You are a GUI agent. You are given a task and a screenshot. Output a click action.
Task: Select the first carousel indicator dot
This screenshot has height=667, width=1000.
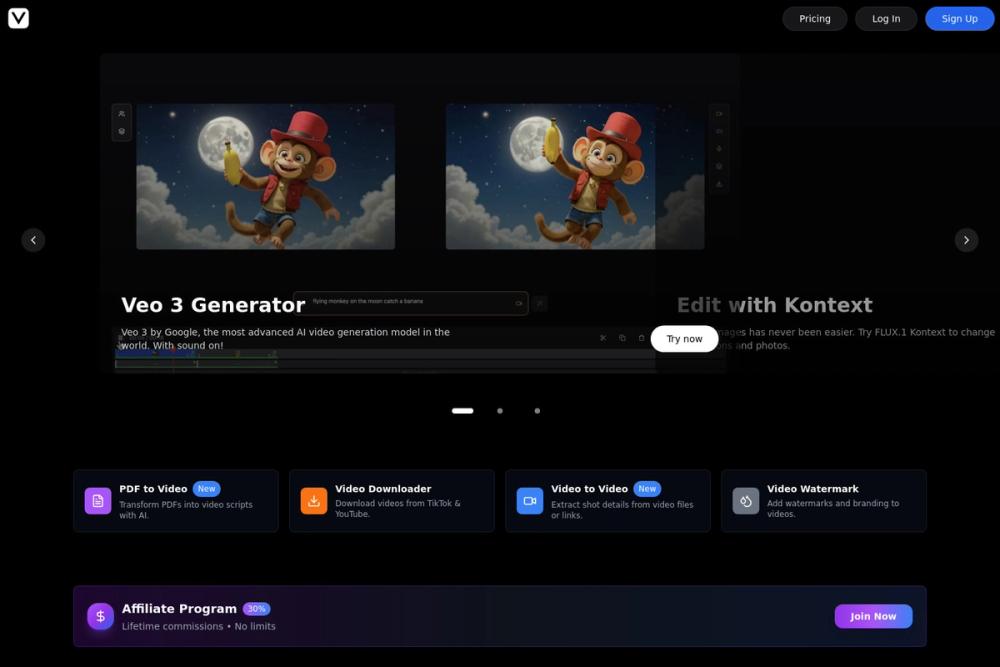(462, 410)
